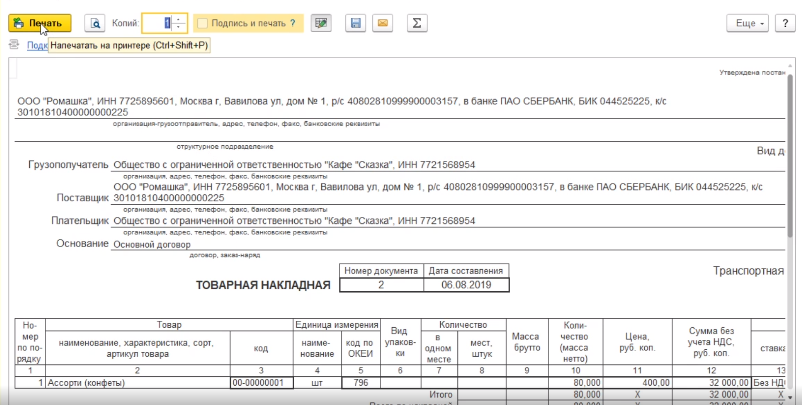Click the Копий copies input field

tap(160, 22)
